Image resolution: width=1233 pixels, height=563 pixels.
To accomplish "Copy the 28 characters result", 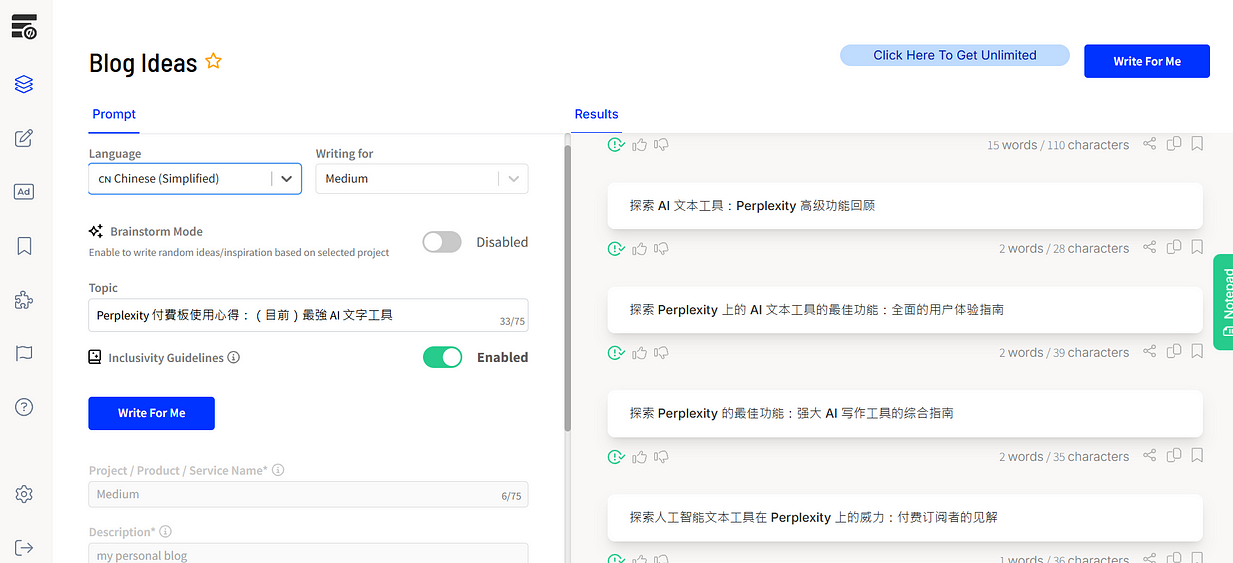I will (1174, 248).
